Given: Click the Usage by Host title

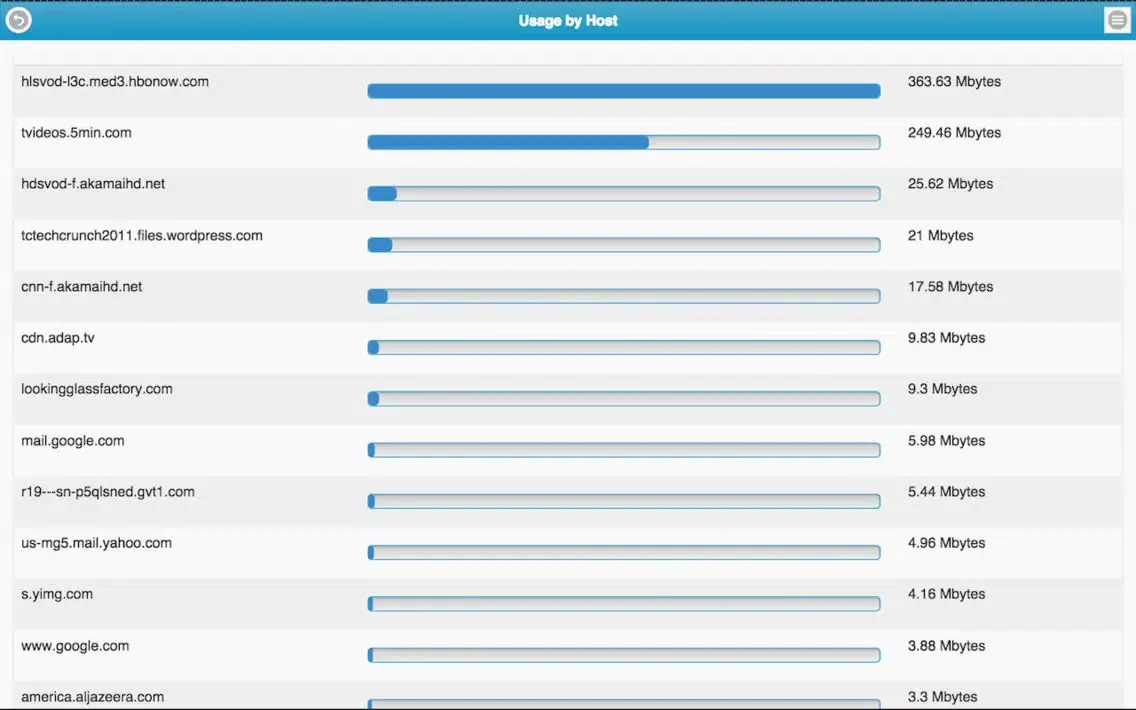Looking at the screenshot, I should click(568, 21).
